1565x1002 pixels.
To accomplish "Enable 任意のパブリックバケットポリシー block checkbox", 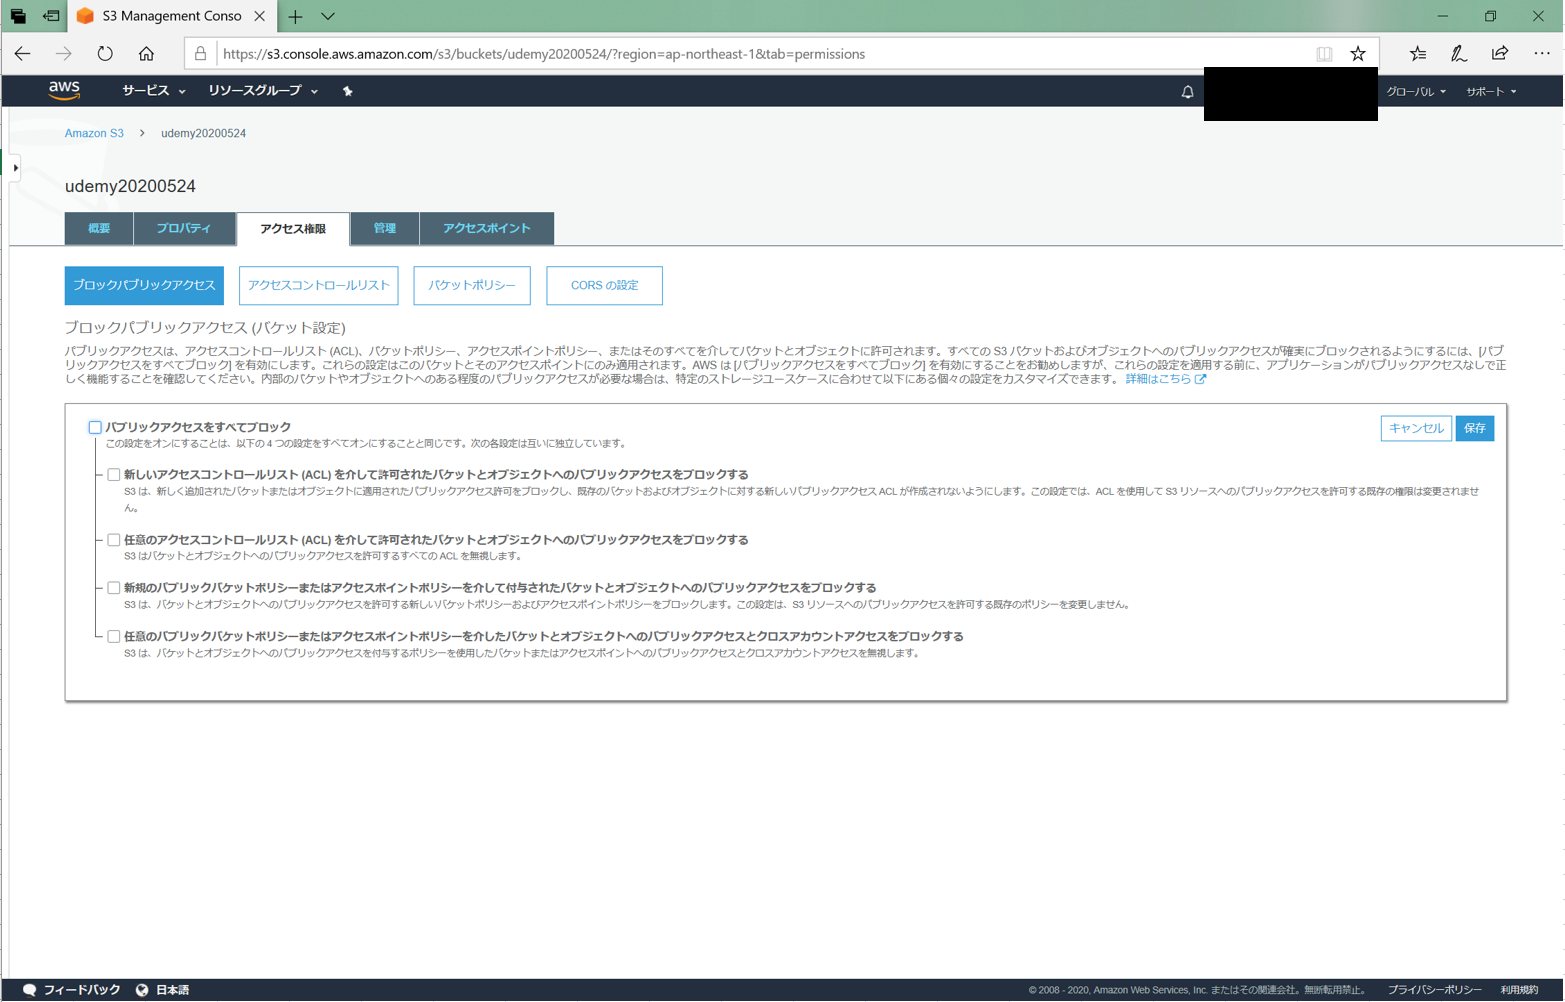I will click(x=114, y=636).
